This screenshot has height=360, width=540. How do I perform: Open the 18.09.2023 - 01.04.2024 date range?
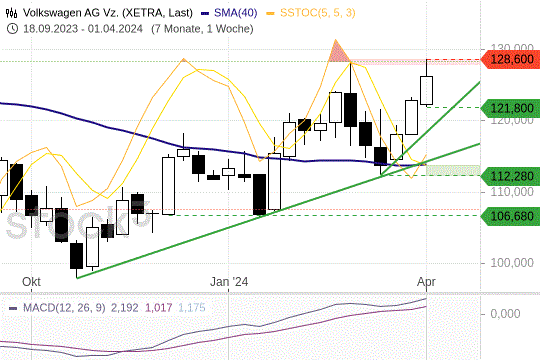[83, 29]
